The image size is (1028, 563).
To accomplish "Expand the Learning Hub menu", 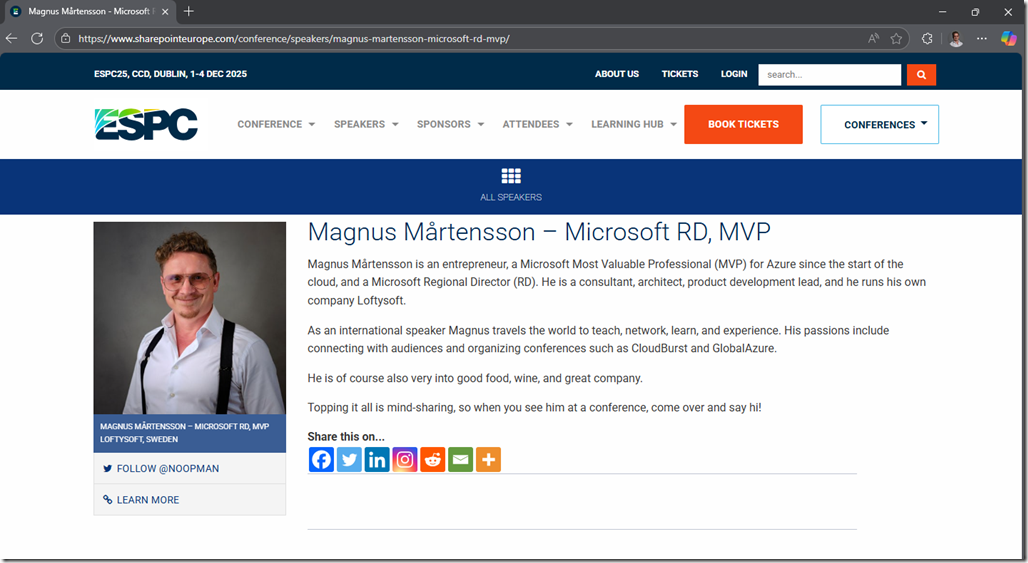I will 633,124.
